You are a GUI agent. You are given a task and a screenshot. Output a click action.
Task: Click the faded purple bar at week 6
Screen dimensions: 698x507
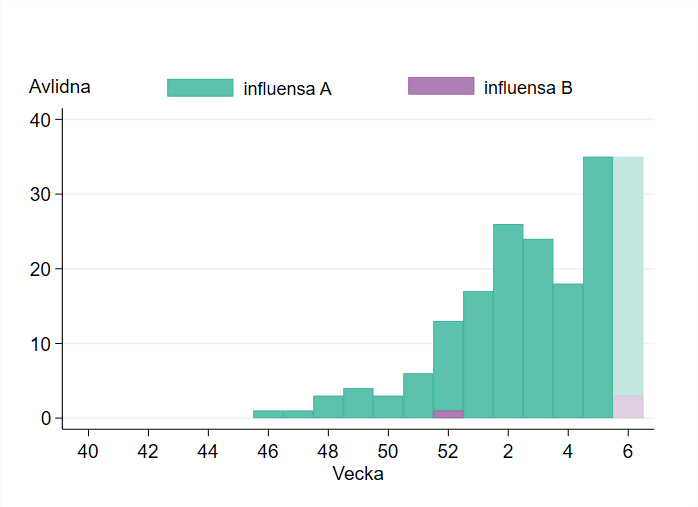click(628, 406)
